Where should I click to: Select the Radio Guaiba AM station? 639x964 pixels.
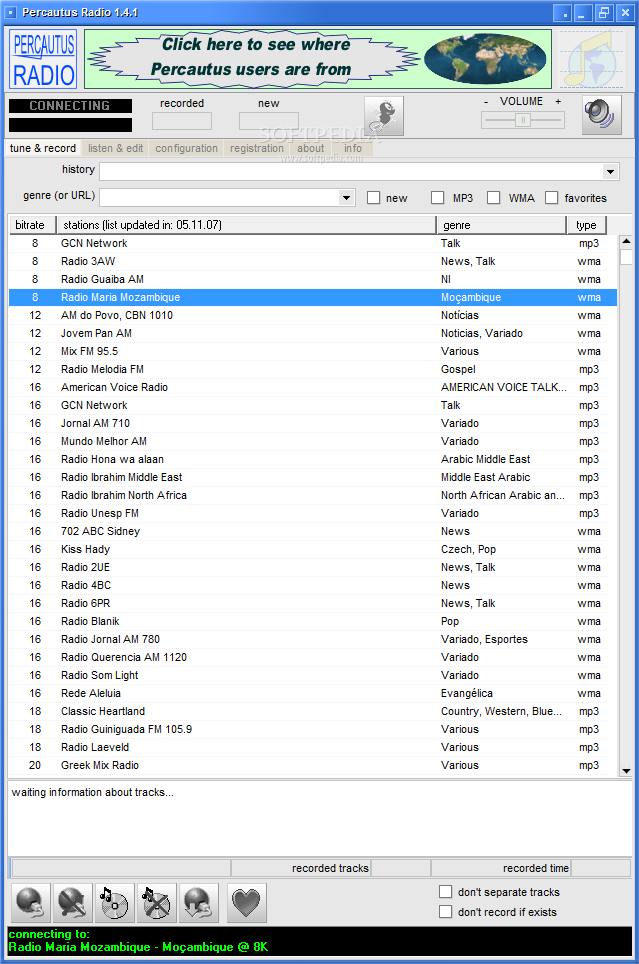pos(313,279)
